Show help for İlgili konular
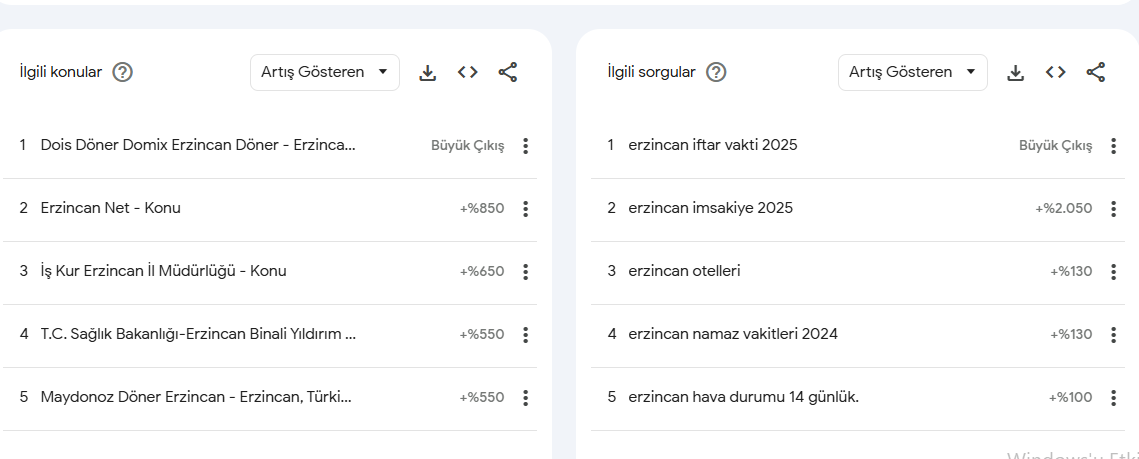The width and height of the screenshot is (1139, 459). pos(123,73)
